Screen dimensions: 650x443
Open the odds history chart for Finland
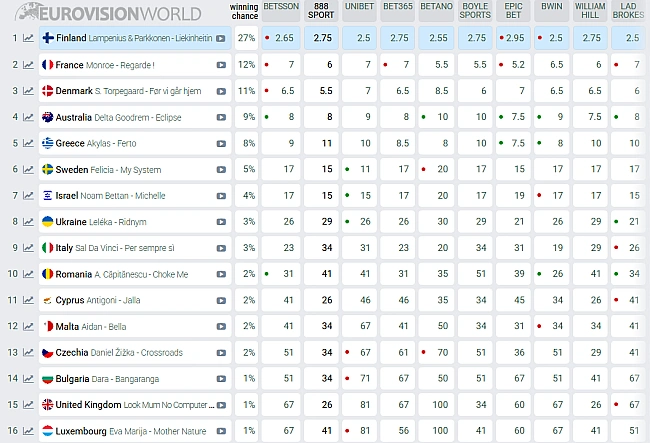28,38
